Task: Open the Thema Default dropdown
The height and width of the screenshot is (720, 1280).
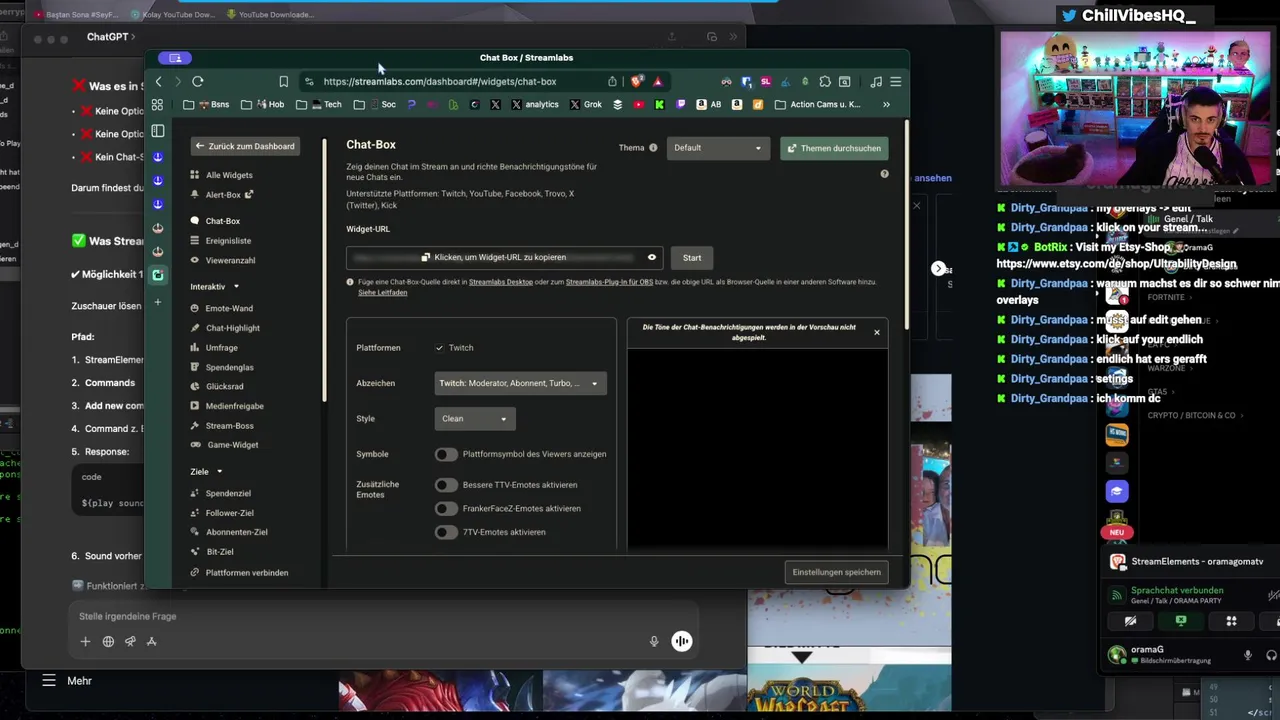Action: click(718, 148)
